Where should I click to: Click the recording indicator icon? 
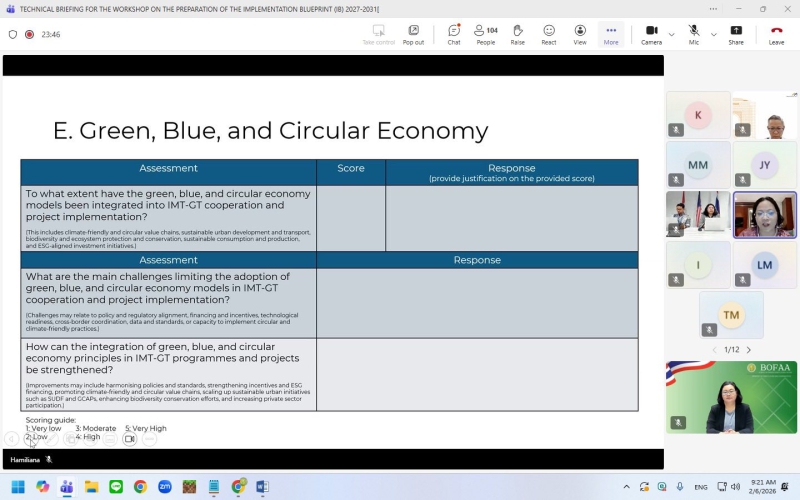29,34
